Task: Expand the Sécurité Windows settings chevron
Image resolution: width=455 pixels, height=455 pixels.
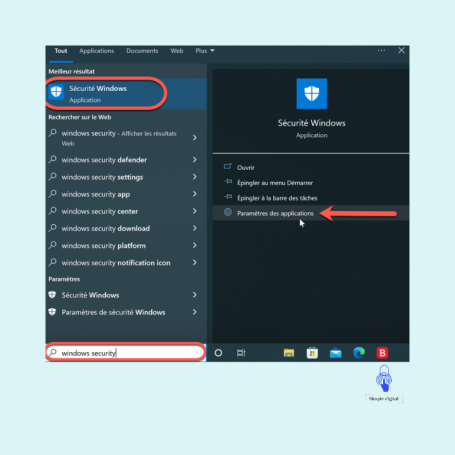Action: pyautogui.click(x=195, y=295)
